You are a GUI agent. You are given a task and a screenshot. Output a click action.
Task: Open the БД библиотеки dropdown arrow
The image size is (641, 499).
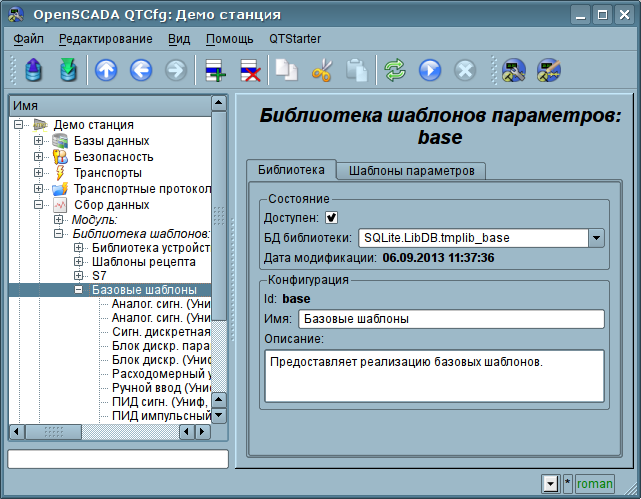click(x=596, y=238)
